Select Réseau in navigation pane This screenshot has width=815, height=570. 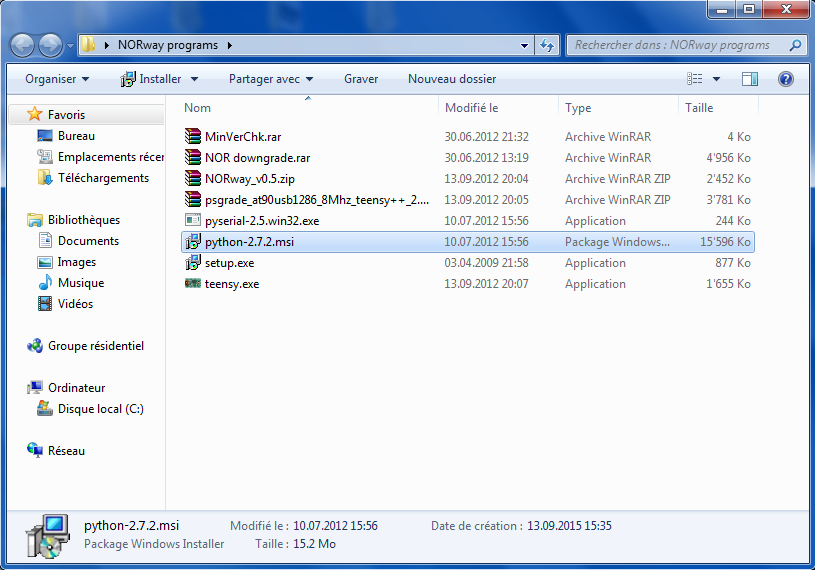[x=66, y=450]
